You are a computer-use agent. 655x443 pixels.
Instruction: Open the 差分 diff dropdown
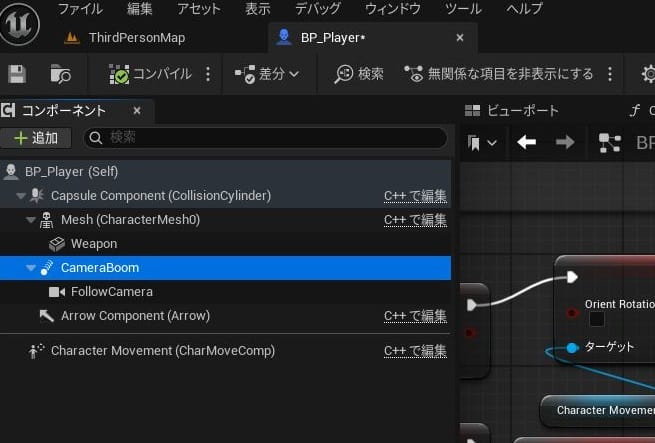pos(267,74)
